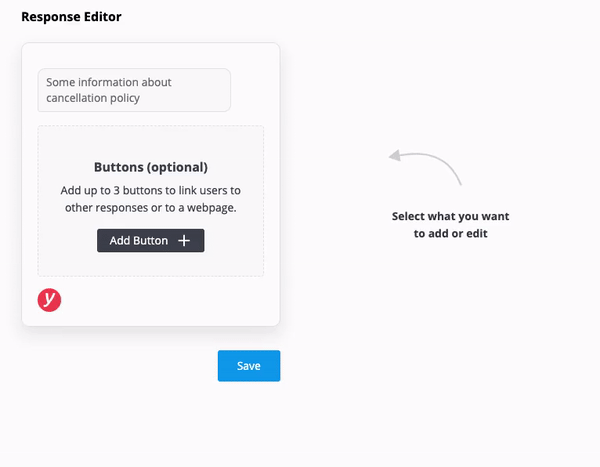Click the 'Buttons (optional)' title
The height and width of the screenshot is (467, 600).
(150, 167)
